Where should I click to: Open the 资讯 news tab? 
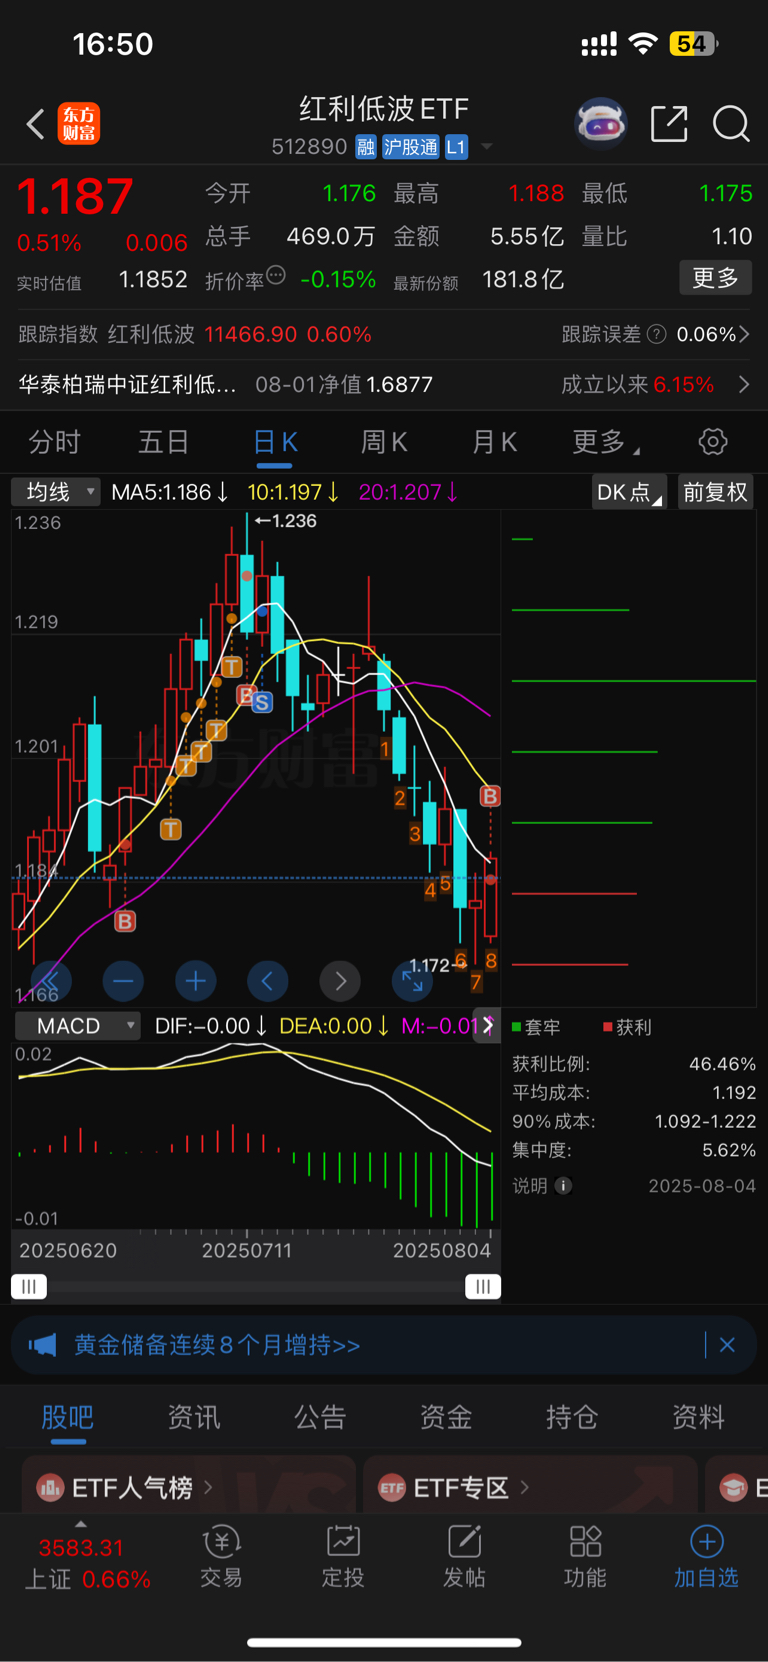pos(194,1417)
